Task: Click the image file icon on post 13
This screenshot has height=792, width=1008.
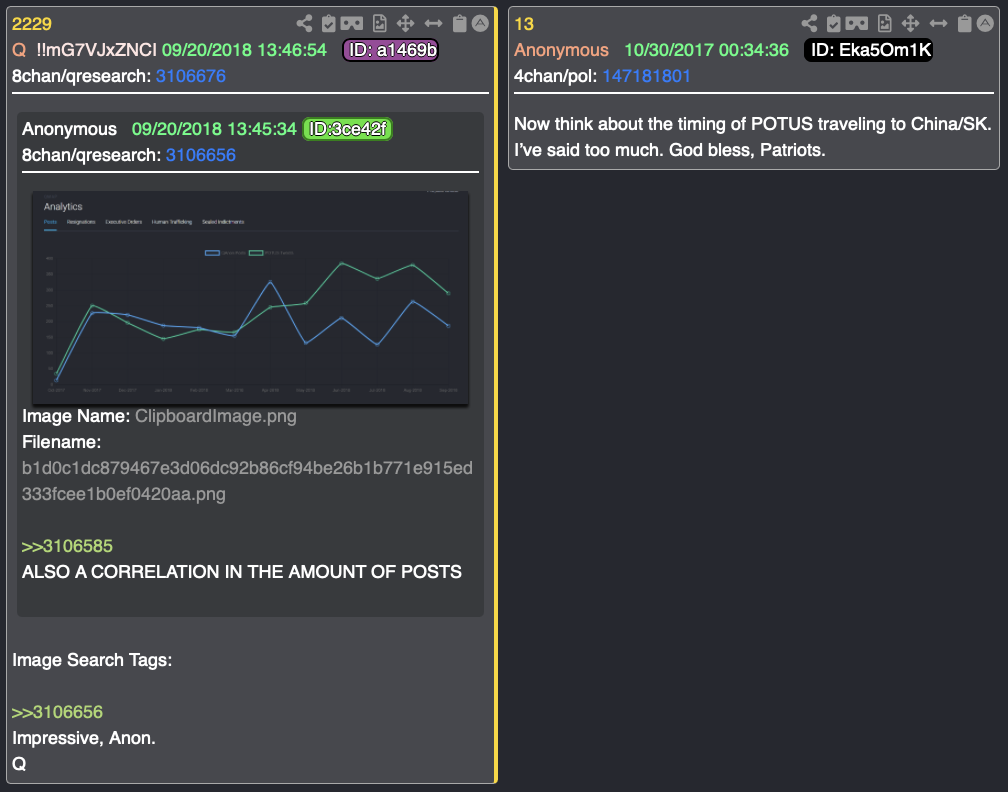Action: 885,24
